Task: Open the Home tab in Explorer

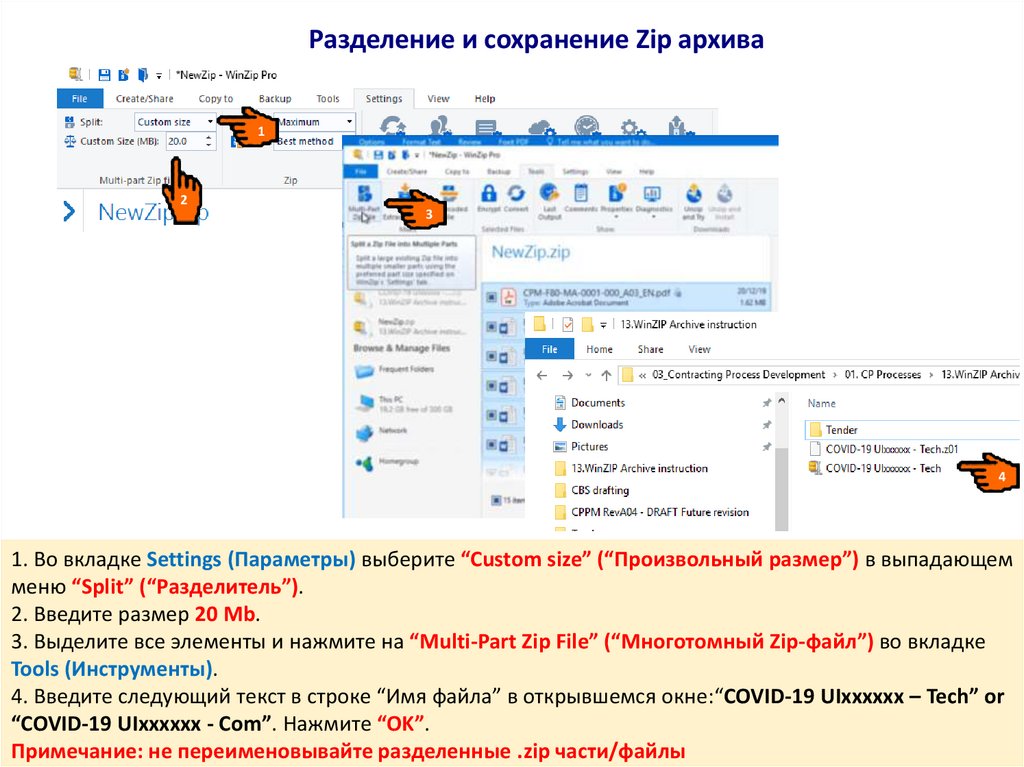Action: (599, 350)
